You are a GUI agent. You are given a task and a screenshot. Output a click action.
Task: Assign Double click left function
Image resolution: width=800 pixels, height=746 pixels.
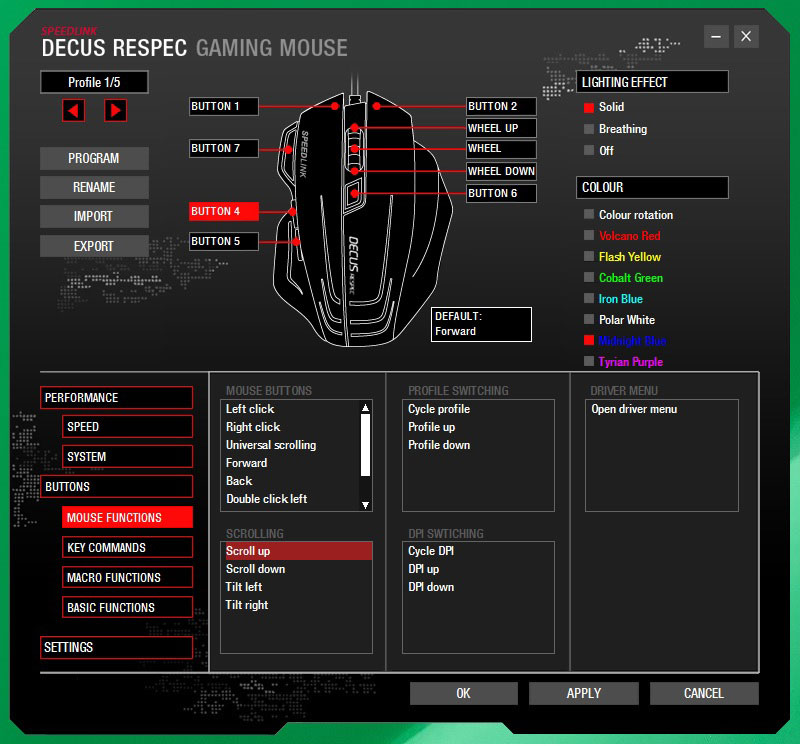pyautogui.click(x=291, y=499)
